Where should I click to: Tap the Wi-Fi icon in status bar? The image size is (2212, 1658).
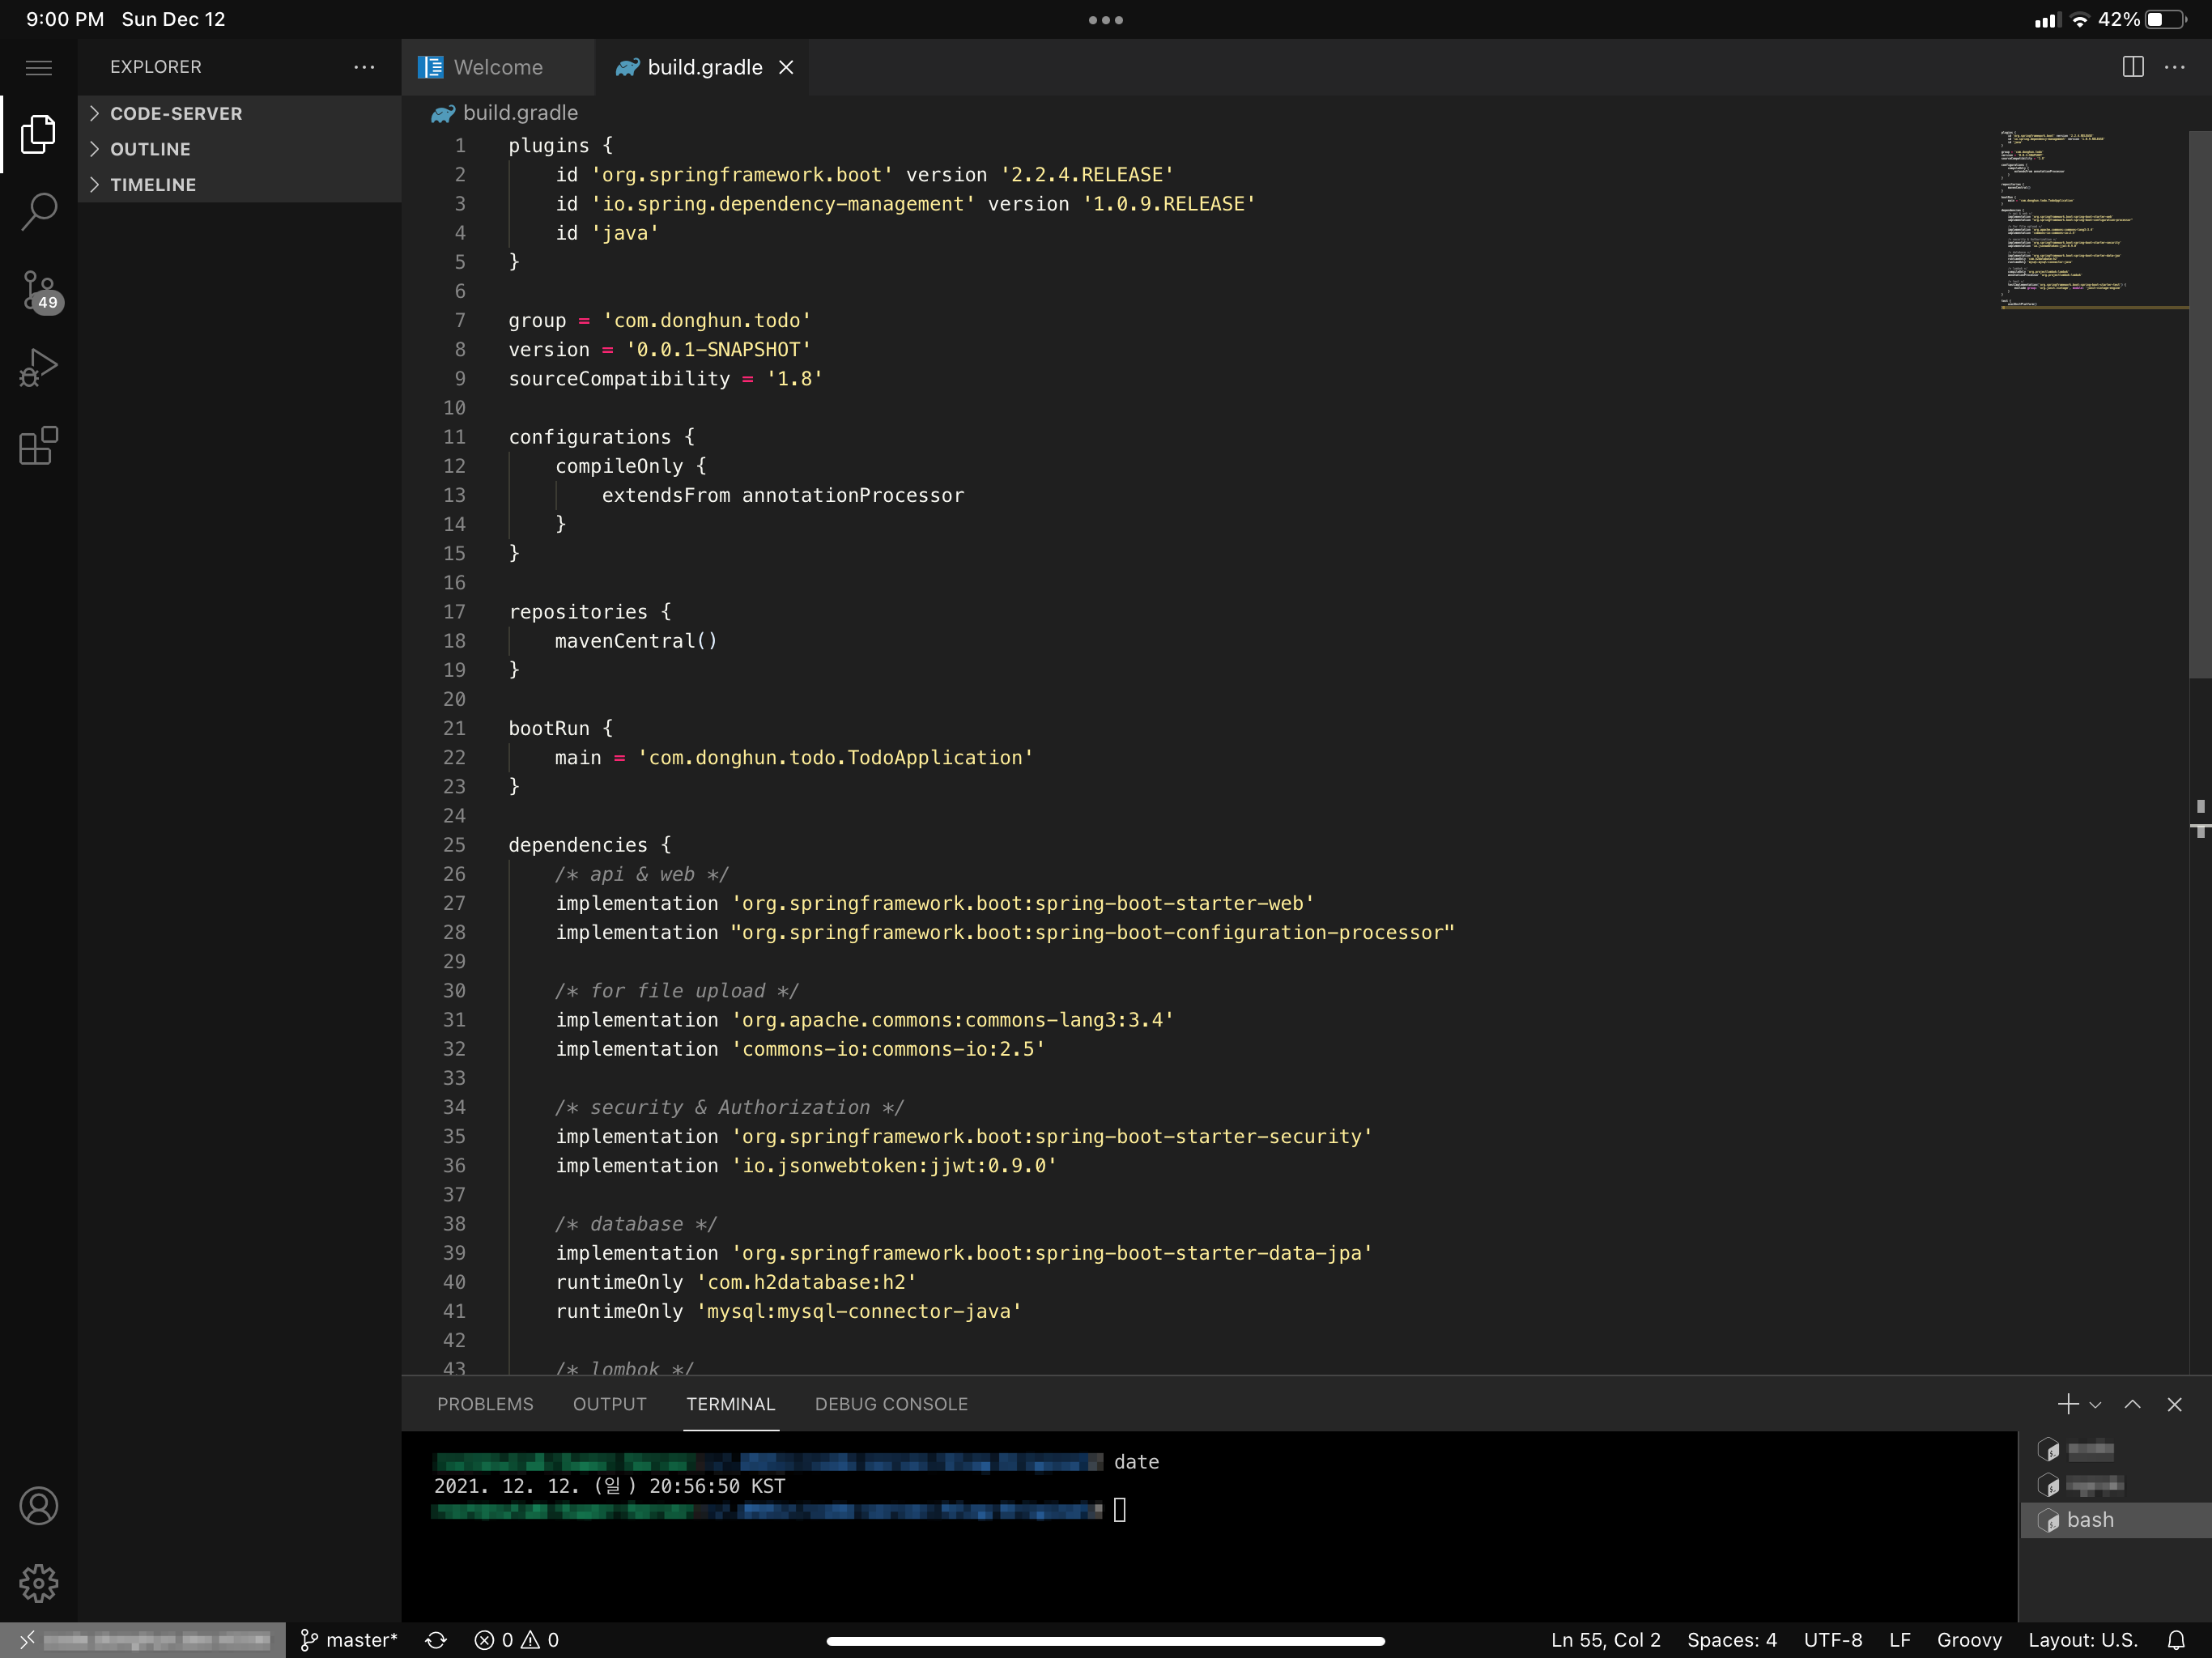(2080, 20)
